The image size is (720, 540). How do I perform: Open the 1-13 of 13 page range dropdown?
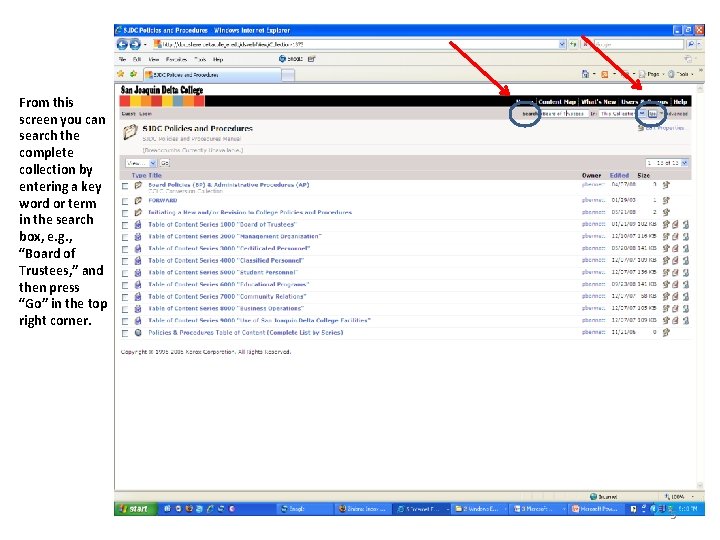click(667, 163)
